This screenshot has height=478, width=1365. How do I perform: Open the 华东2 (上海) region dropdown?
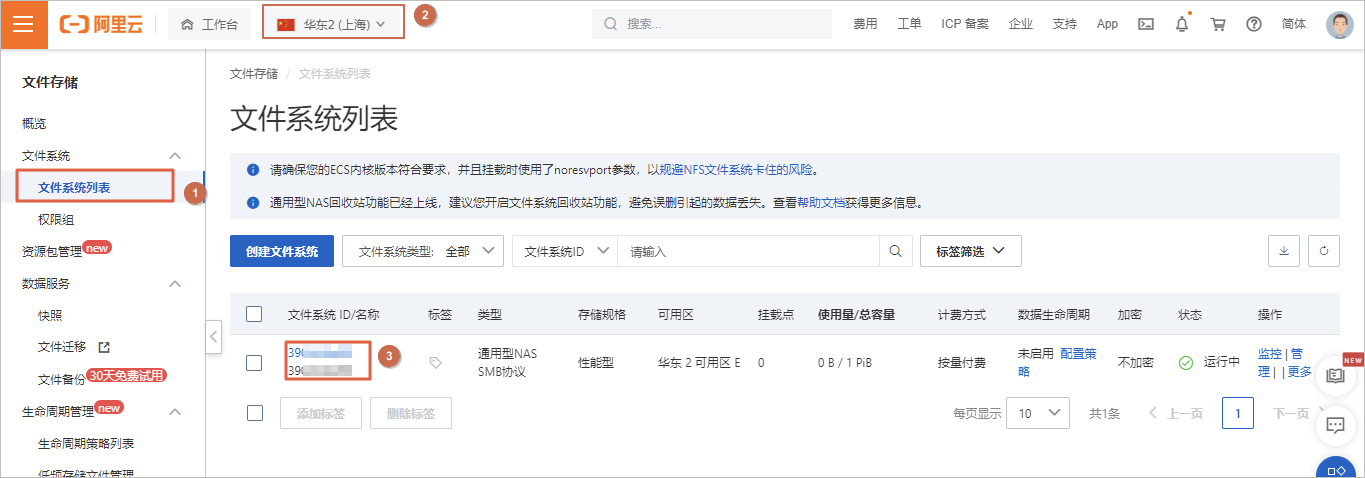333,25
